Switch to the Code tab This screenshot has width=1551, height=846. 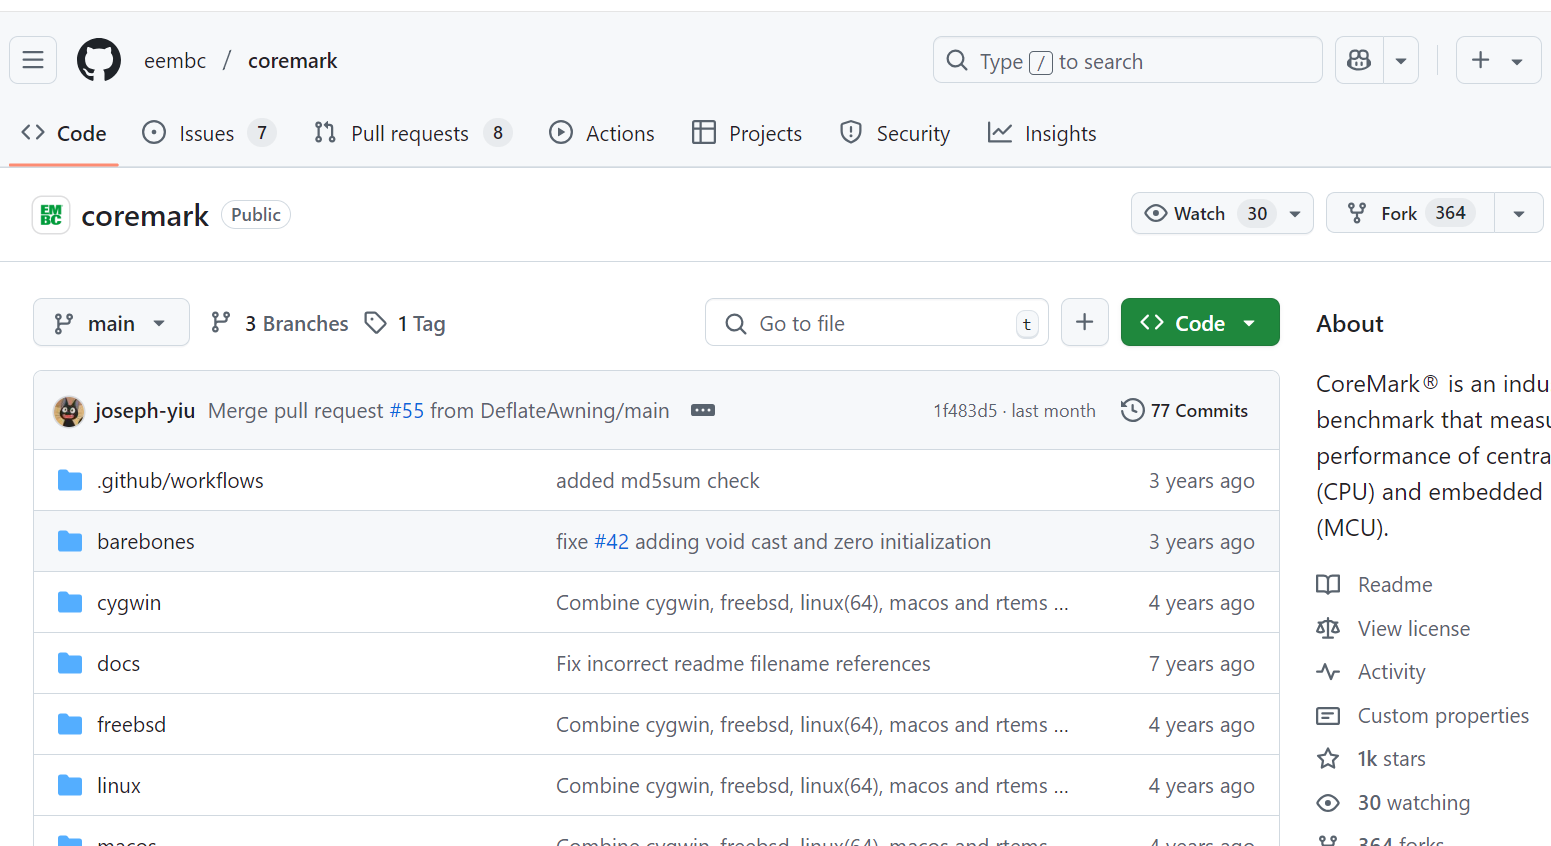tap(64, 133)
